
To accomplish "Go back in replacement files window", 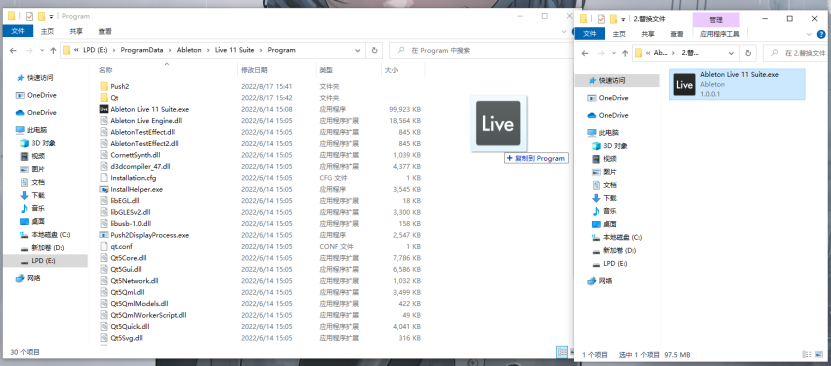I will point(585,53).
